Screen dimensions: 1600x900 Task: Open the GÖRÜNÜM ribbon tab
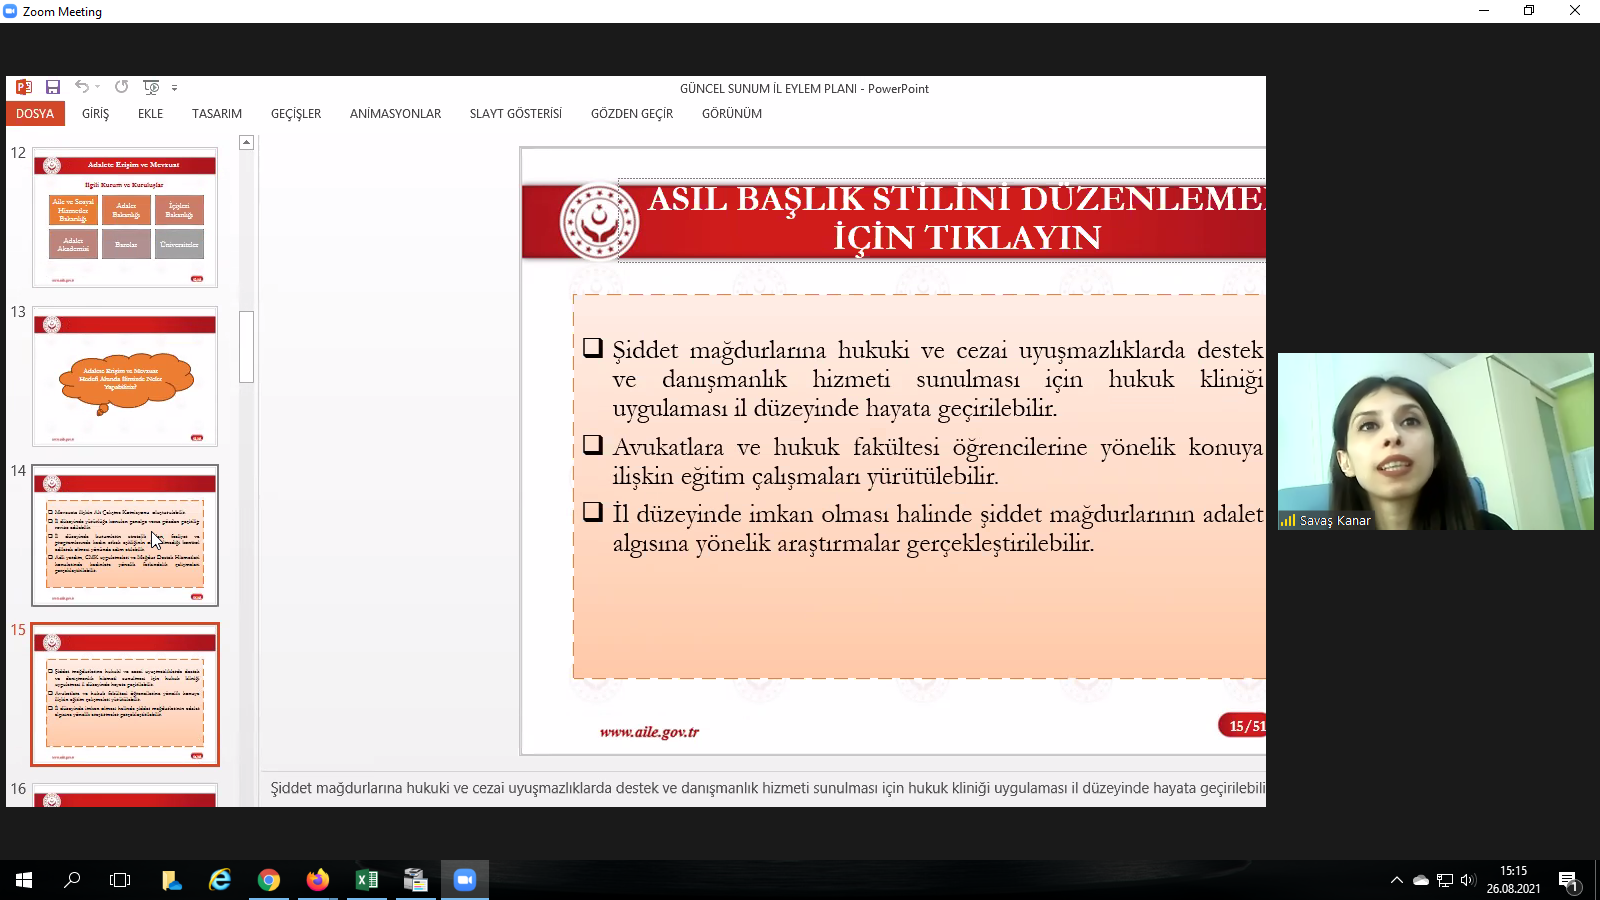[732, 114]
